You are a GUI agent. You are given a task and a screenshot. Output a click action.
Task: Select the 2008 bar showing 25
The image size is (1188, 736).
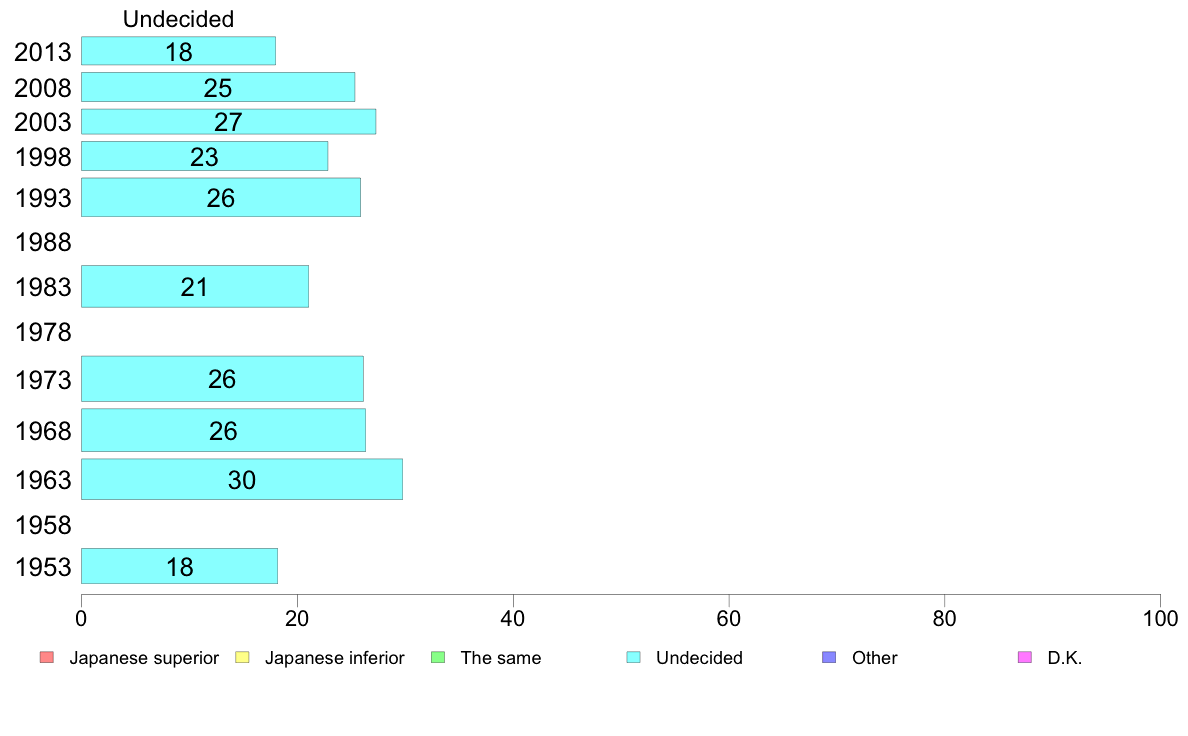pos(217,87)
